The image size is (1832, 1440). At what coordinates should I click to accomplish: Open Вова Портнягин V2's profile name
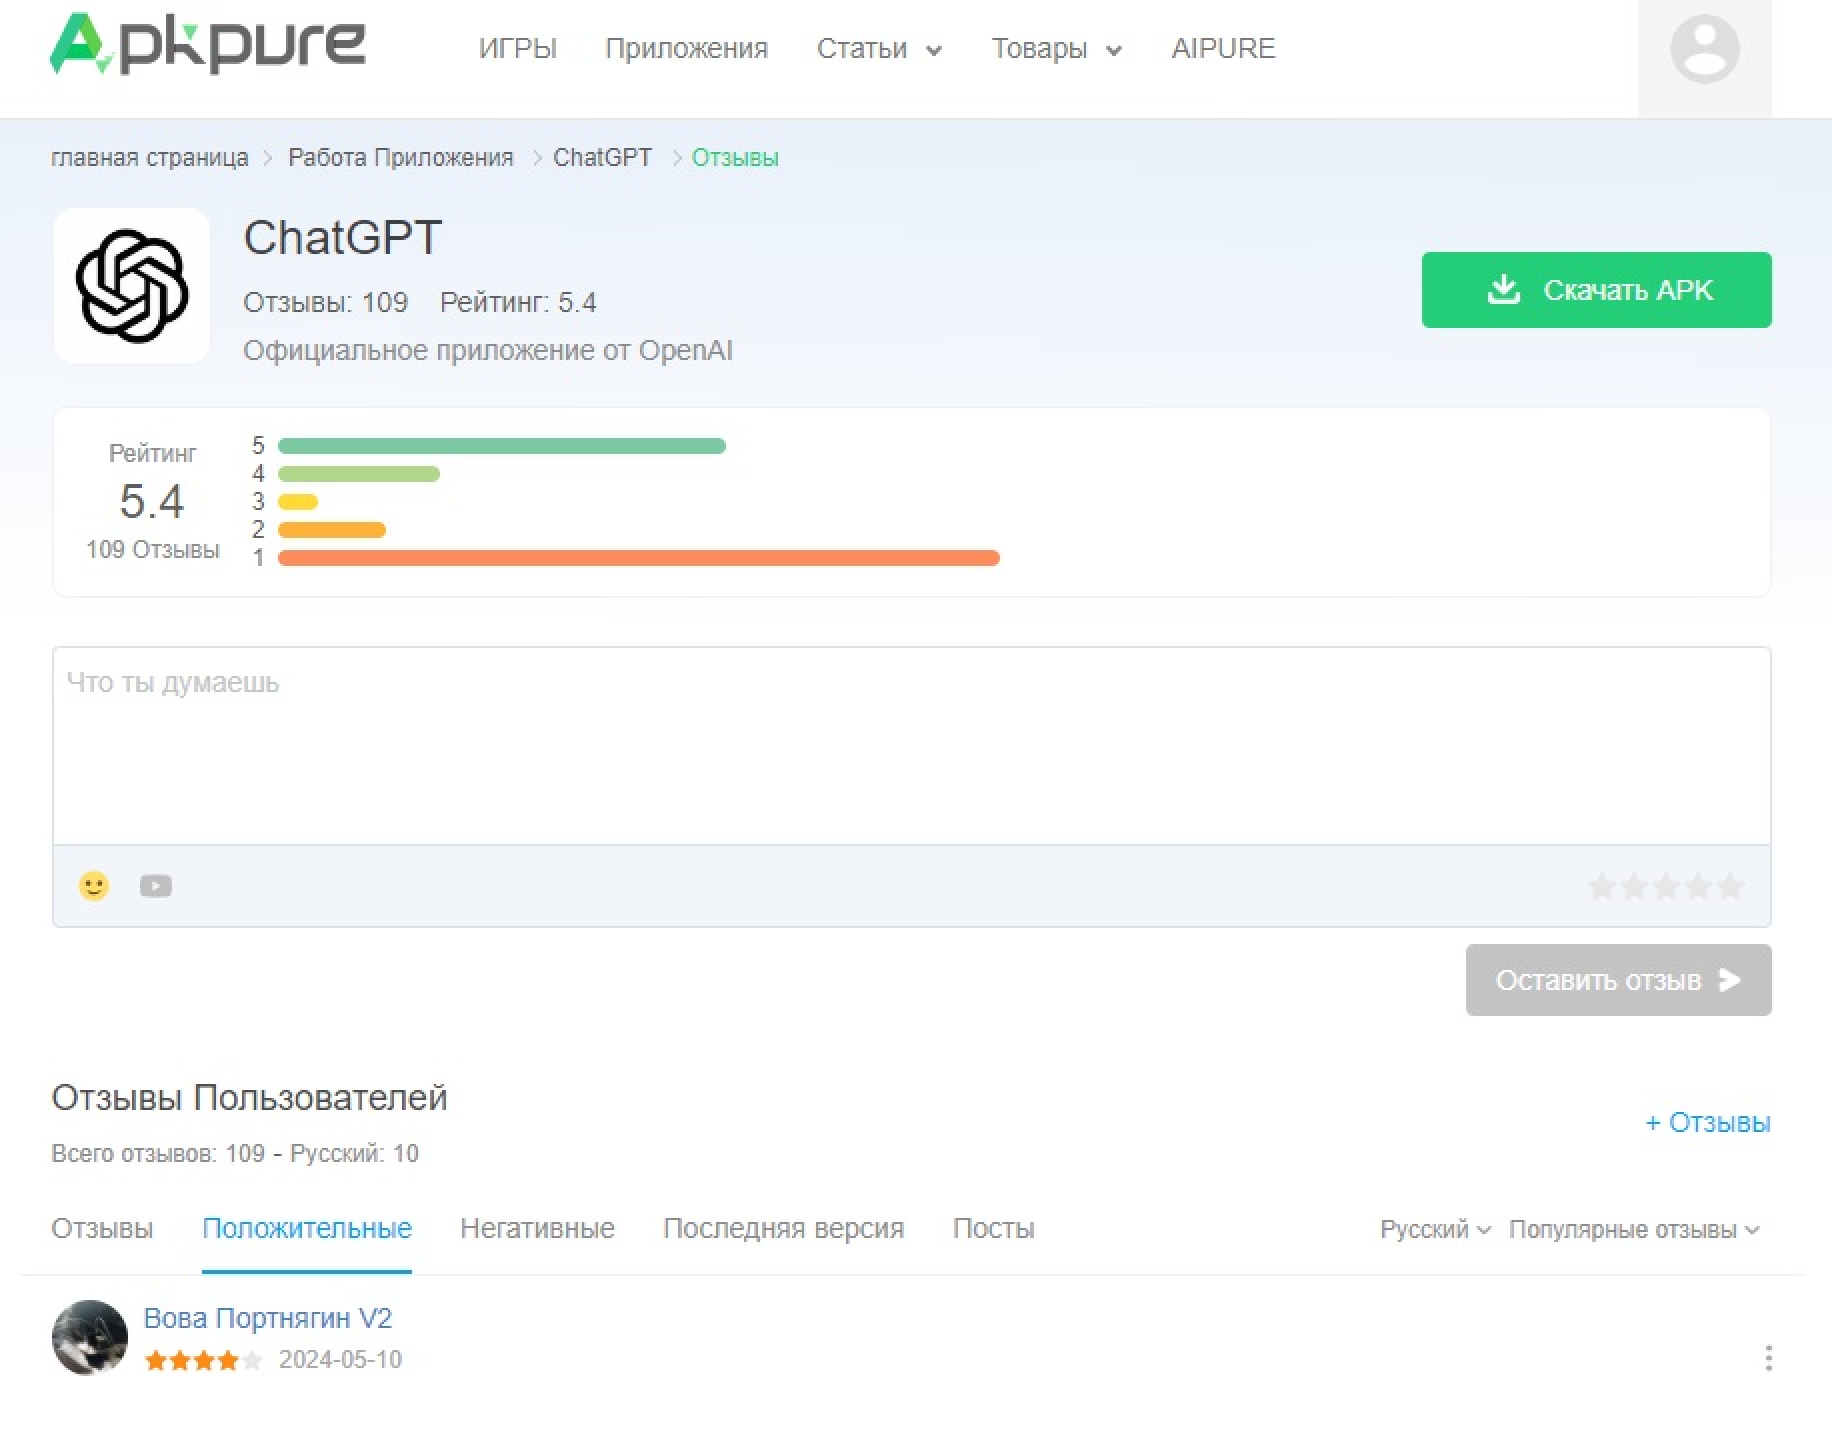click(x=268, y=1318)
